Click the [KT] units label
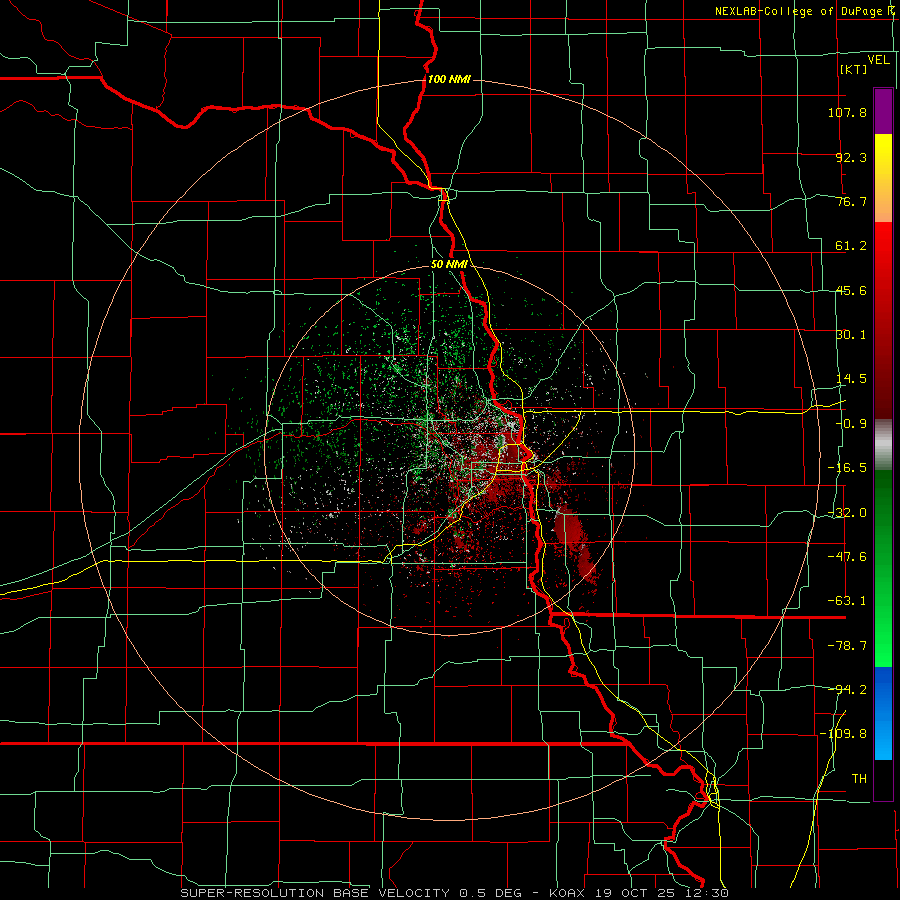This screenshot has height=900, width=900. [x=853, y=70]
